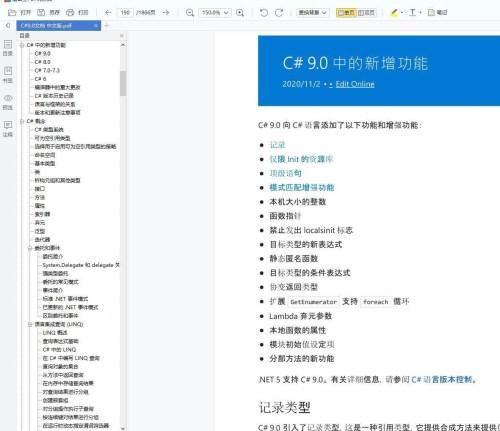This screenshot has width=500, height=431.
Task: Select 接口 outline entry
Action: coord(40,189)
